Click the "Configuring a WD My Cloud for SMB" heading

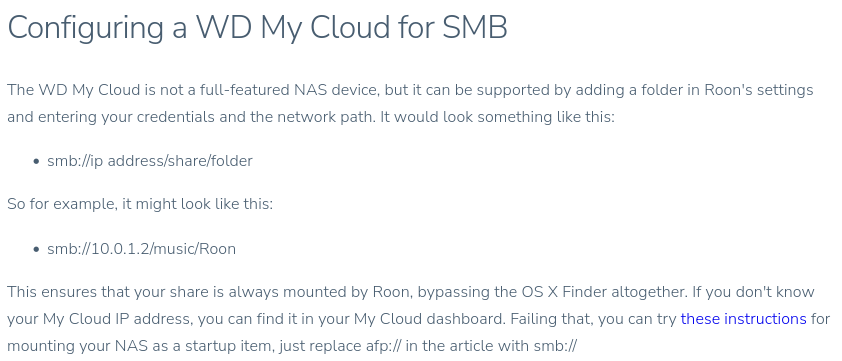(257, 27)
